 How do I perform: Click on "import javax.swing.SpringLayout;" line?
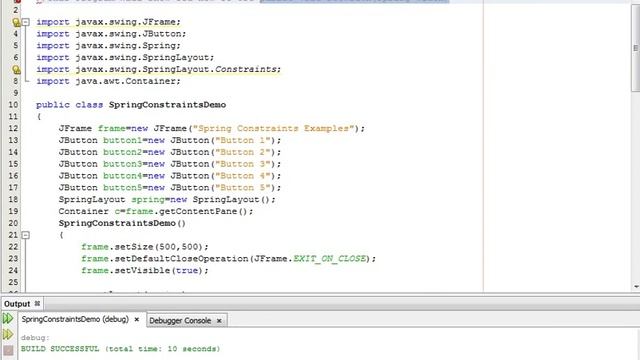(x=125, y=58)
